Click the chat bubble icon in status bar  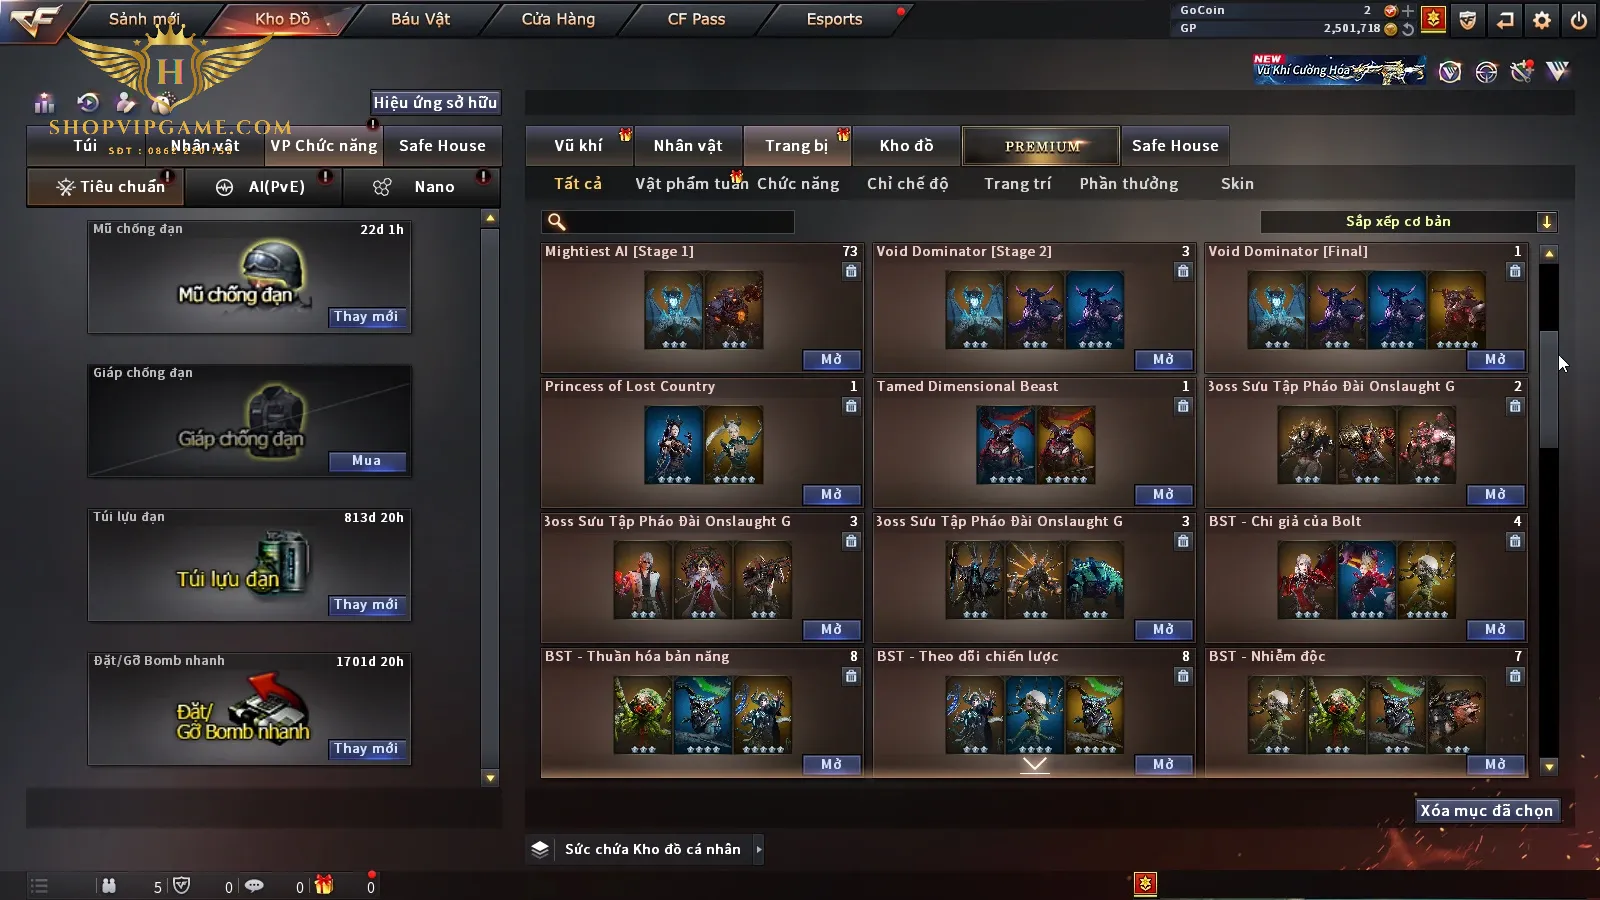point(254,886)
